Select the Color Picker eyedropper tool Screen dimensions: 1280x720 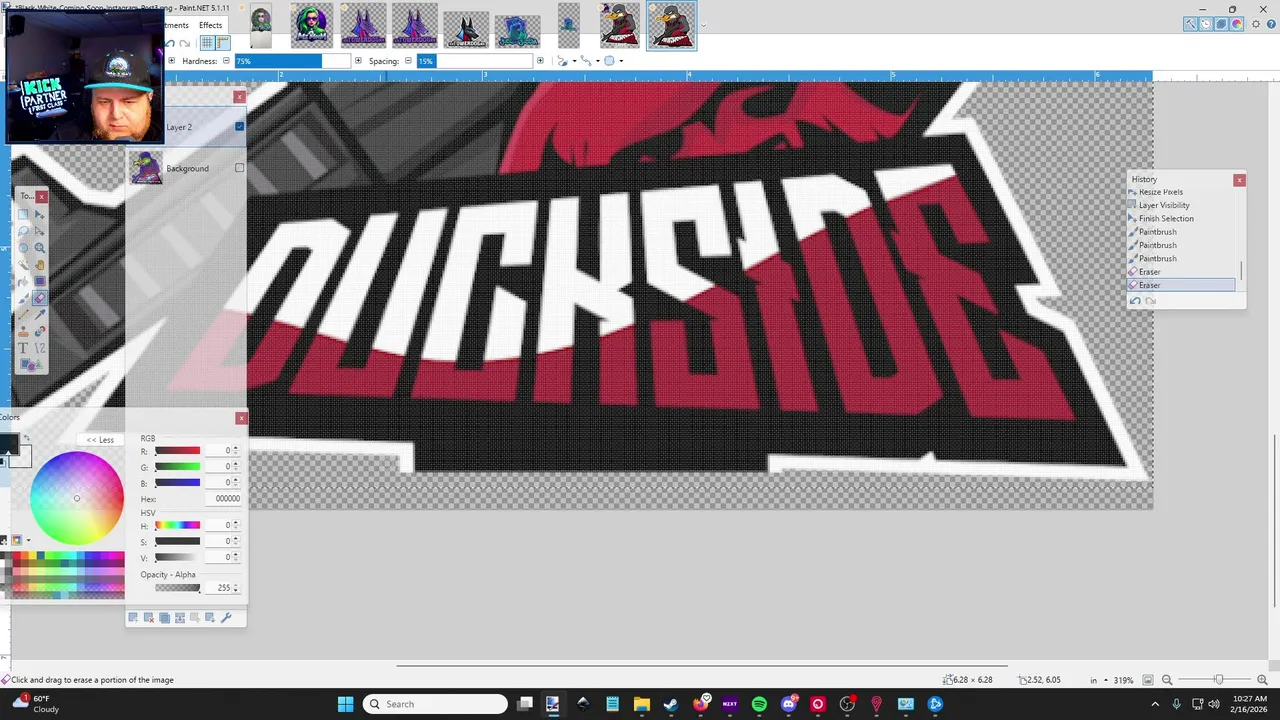40,315
